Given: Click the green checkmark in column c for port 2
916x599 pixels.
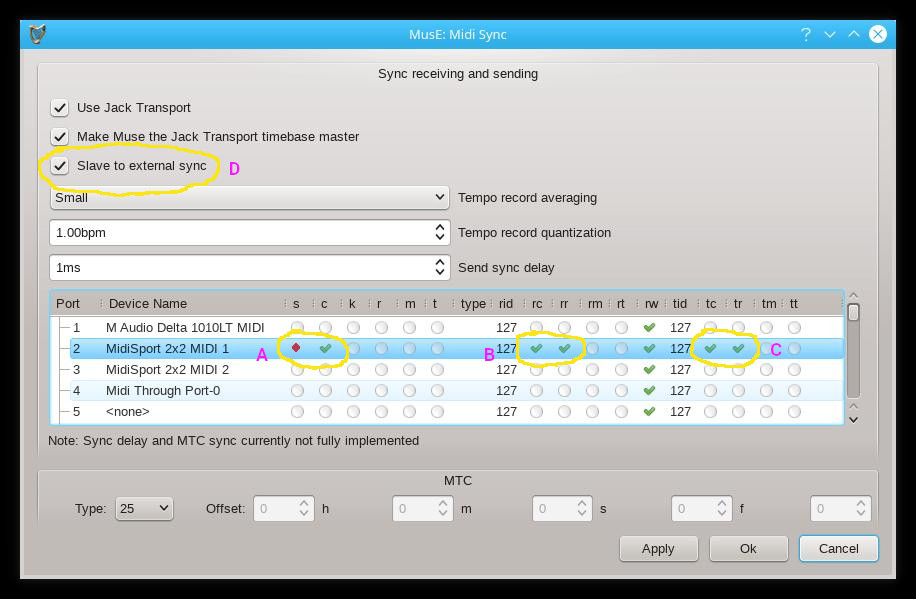Looking at the screenshot, I should pos(324,347).
